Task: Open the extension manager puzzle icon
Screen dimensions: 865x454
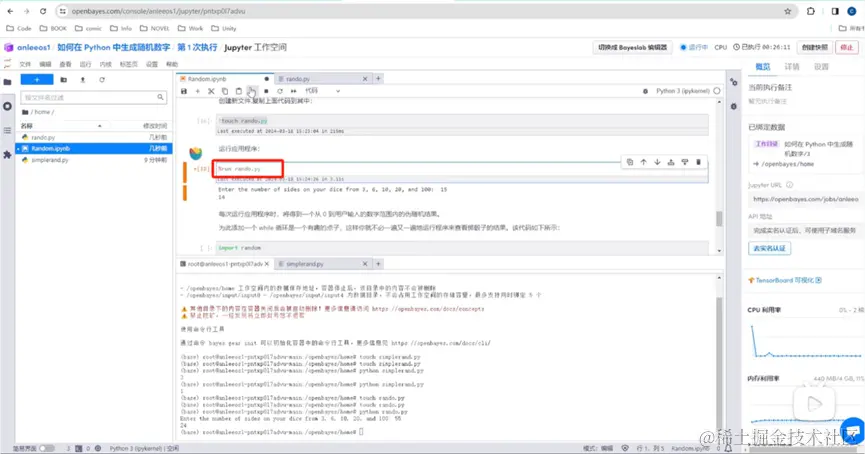Action: click(7, 155)
